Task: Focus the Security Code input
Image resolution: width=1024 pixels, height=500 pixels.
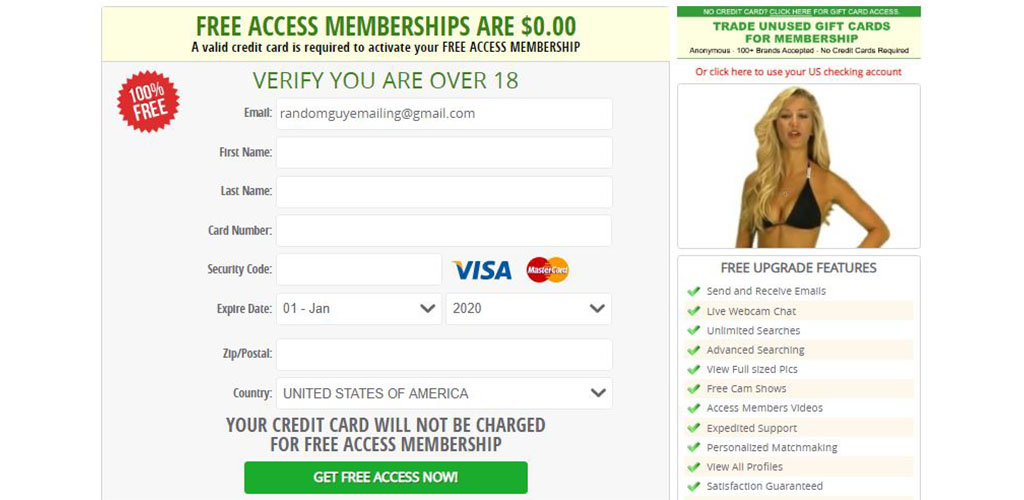Action: tap(358, 270)
